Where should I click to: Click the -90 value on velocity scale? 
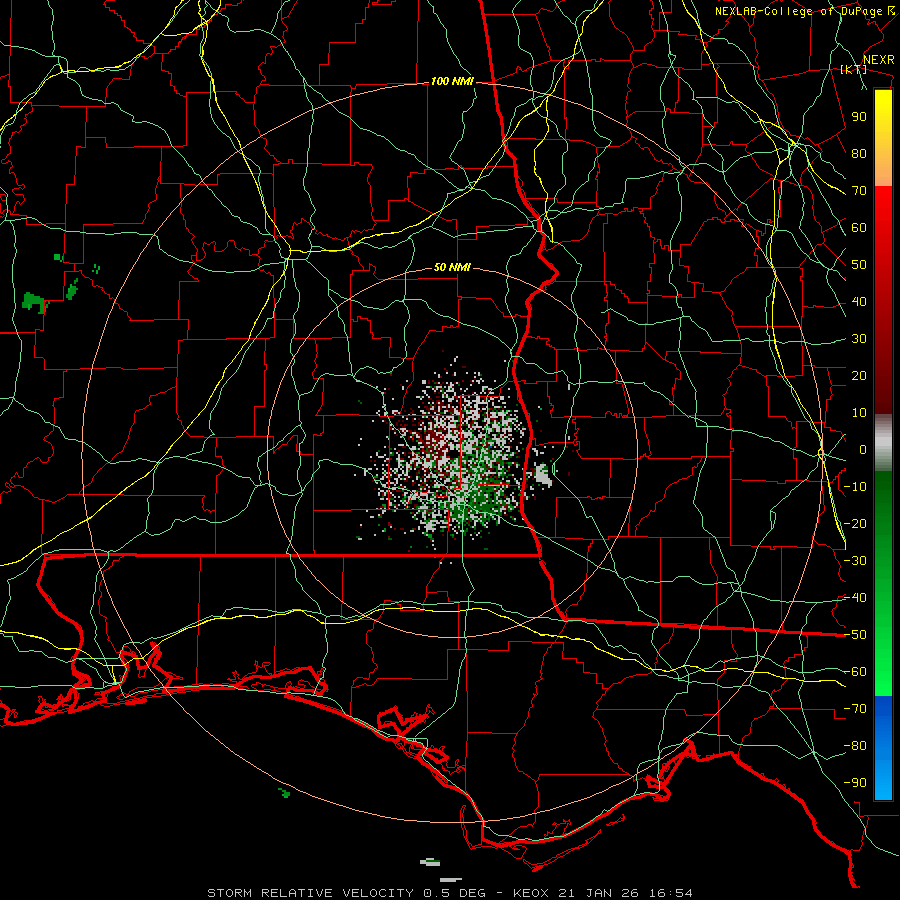click(x=855, y=783)
